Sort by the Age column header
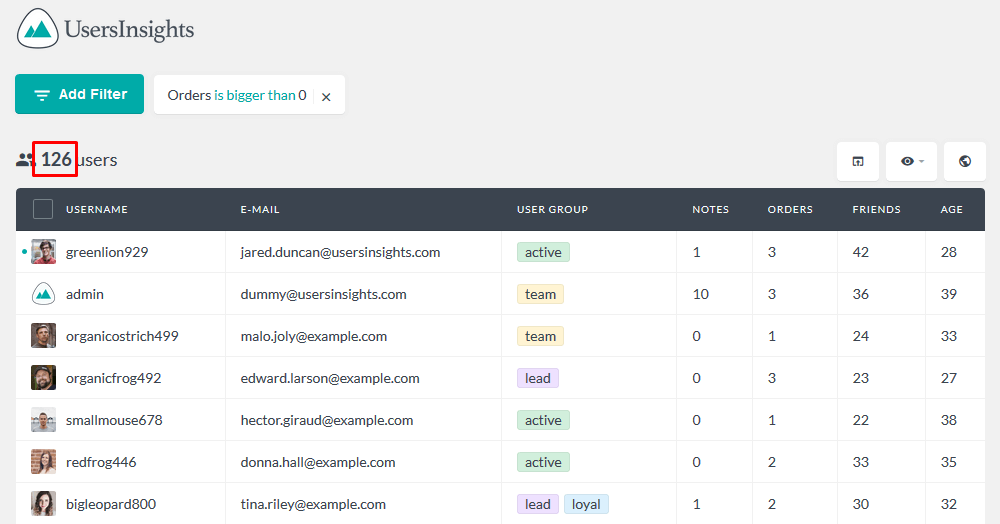 952,209
